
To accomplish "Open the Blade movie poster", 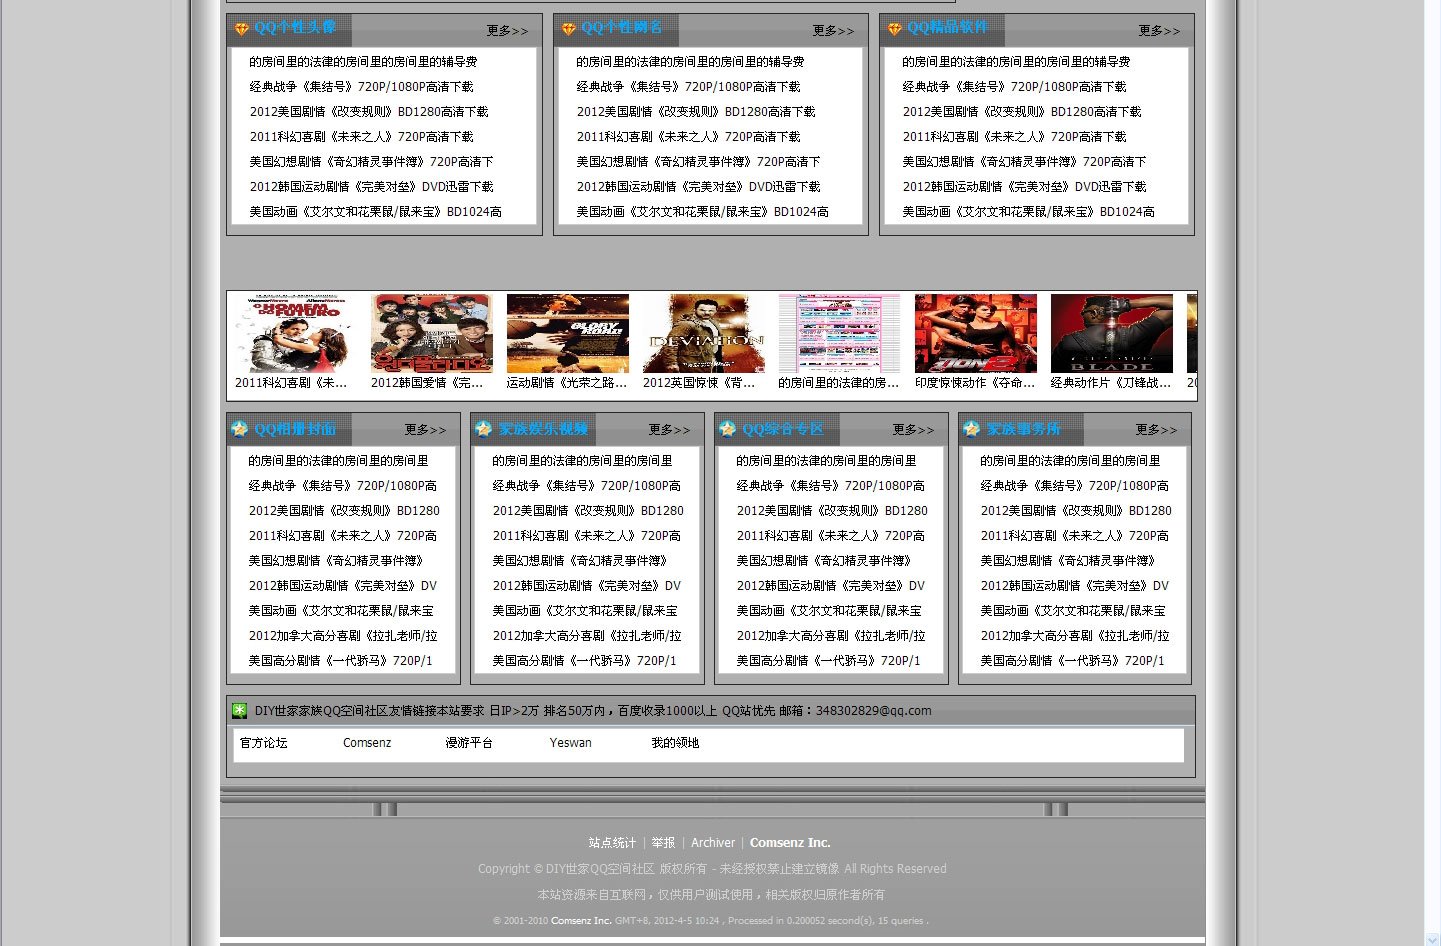I will (1112, 333).
